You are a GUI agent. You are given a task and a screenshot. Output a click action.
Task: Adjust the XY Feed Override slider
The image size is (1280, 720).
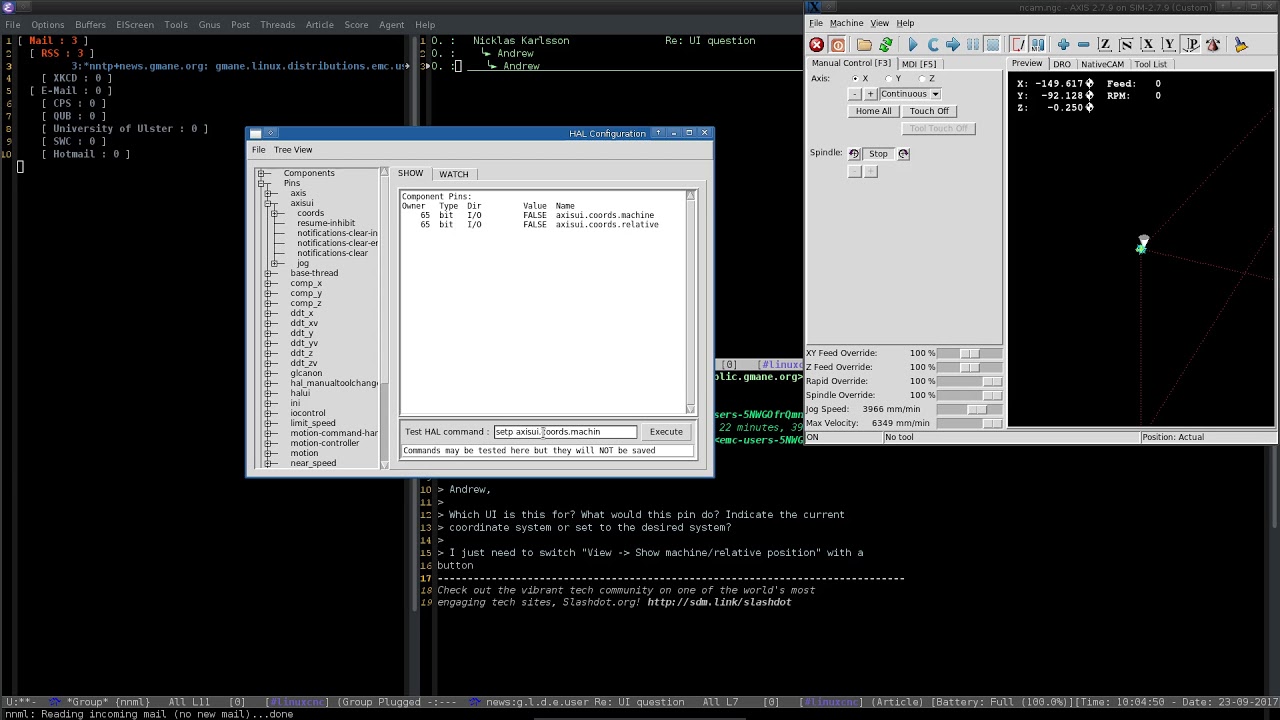click(x=970, y=353)
